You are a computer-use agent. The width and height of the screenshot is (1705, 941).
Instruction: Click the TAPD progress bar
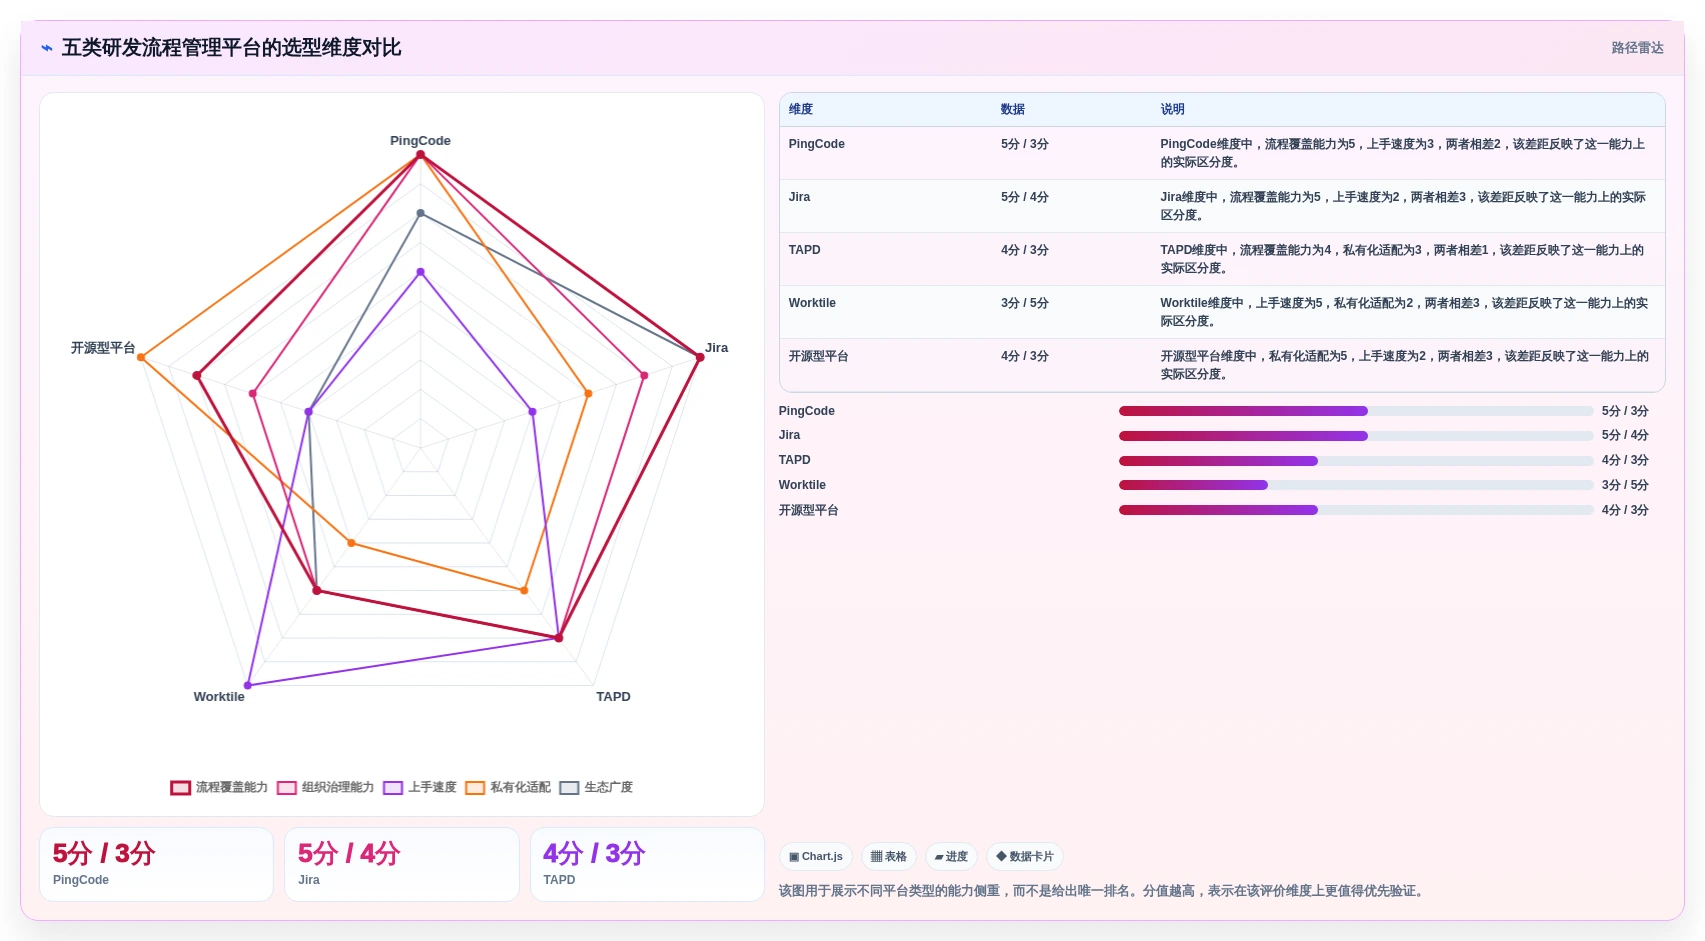(1356, 461)
